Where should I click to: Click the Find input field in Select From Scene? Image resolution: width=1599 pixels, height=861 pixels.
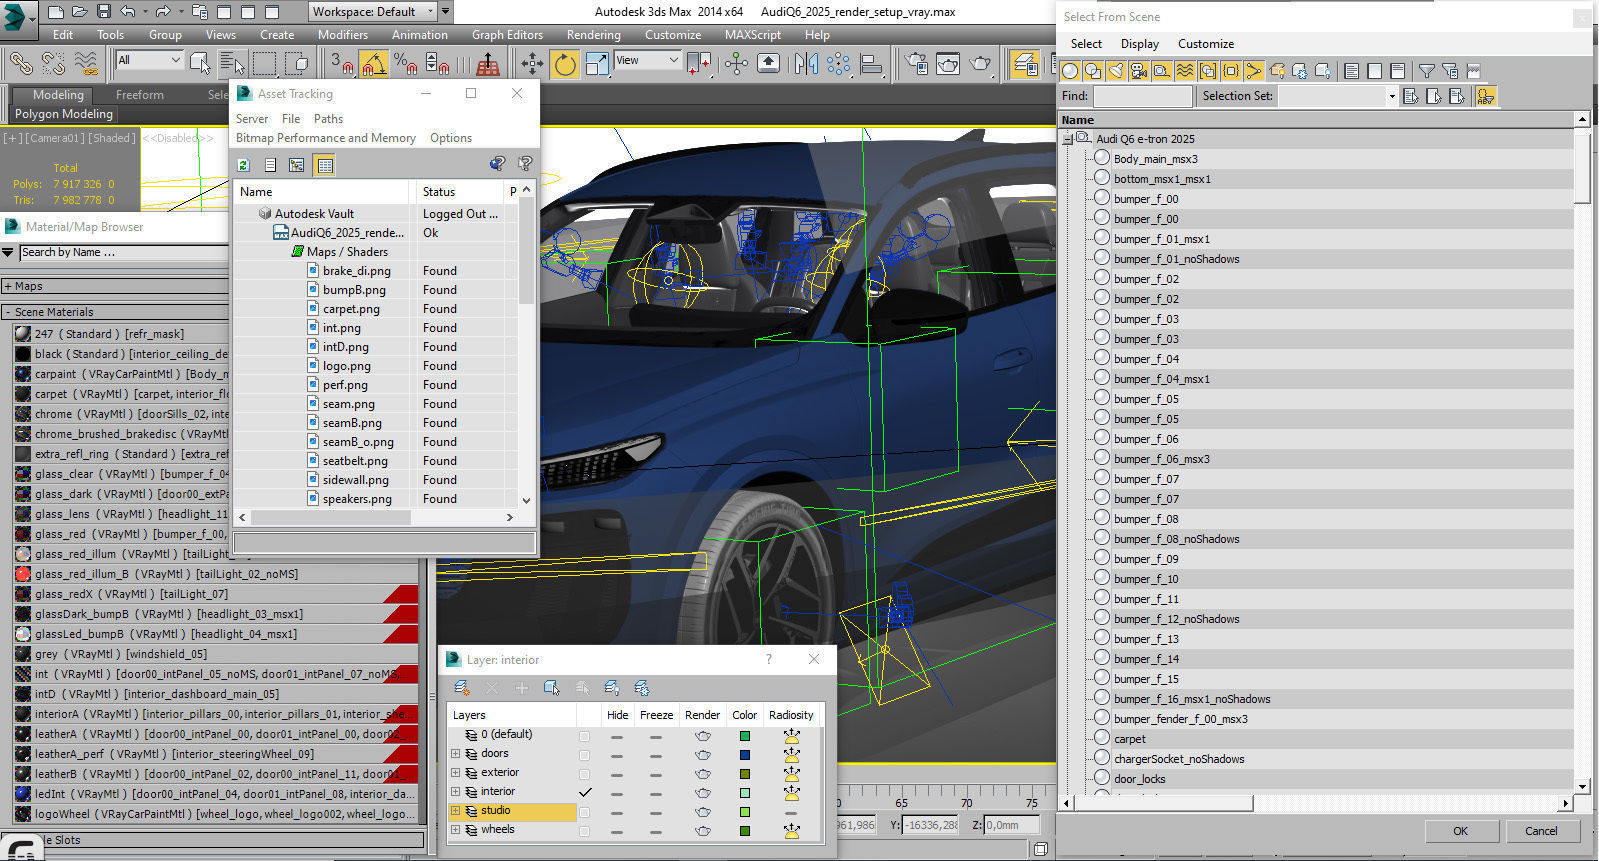pos(1143,96)
